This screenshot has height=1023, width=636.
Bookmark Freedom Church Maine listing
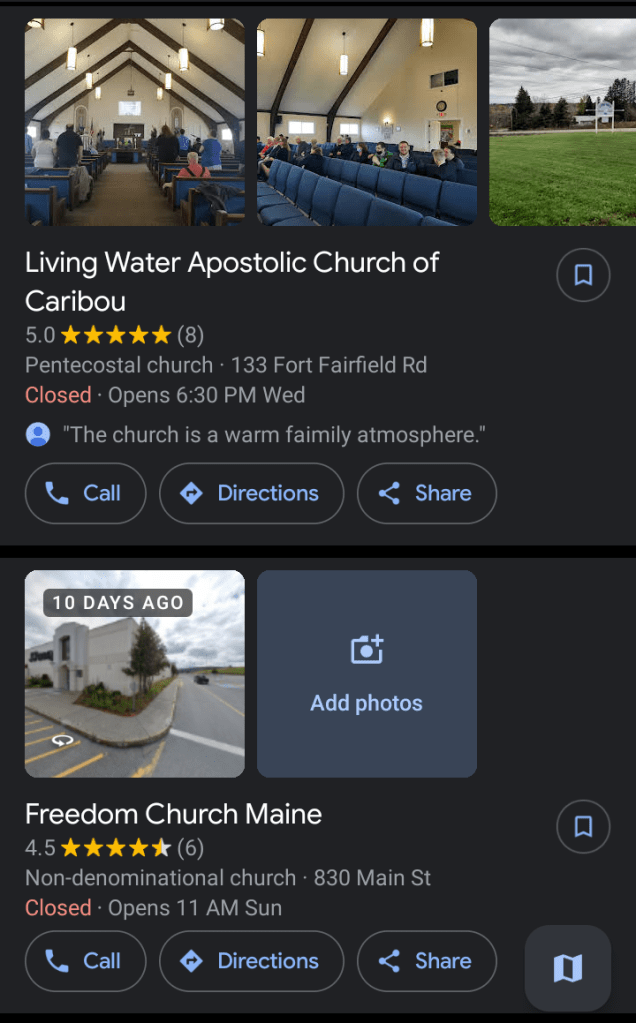pos(583,826)
